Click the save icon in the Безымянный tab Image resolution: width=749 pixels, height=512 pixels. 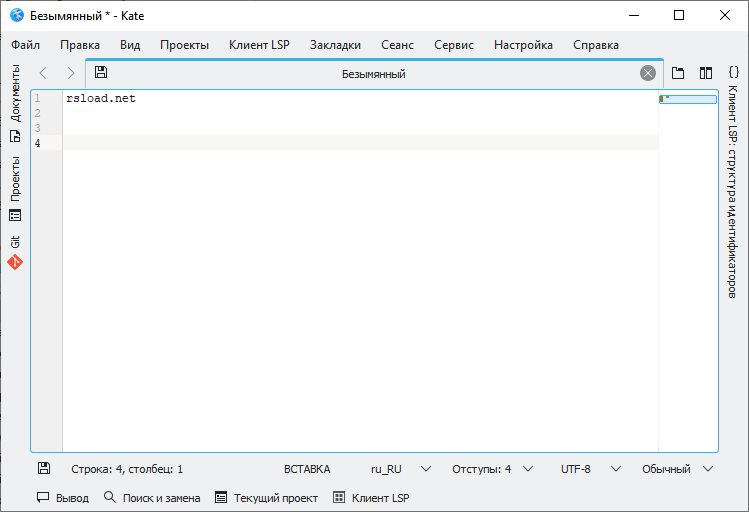pyautogui.click(x=101, y=72)
